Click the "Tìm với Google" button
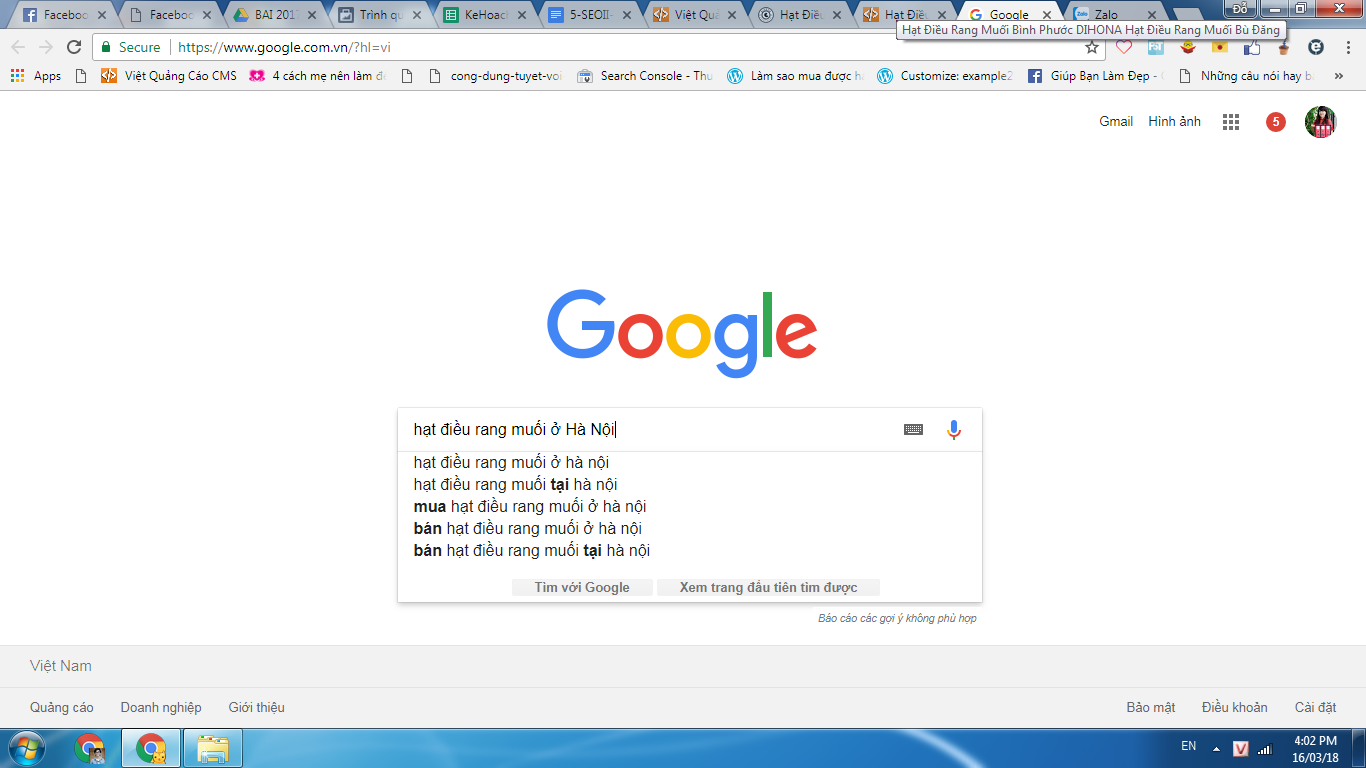Image resolution: width=1366 pixels, height=768 pixels. (x=582, y=587)
